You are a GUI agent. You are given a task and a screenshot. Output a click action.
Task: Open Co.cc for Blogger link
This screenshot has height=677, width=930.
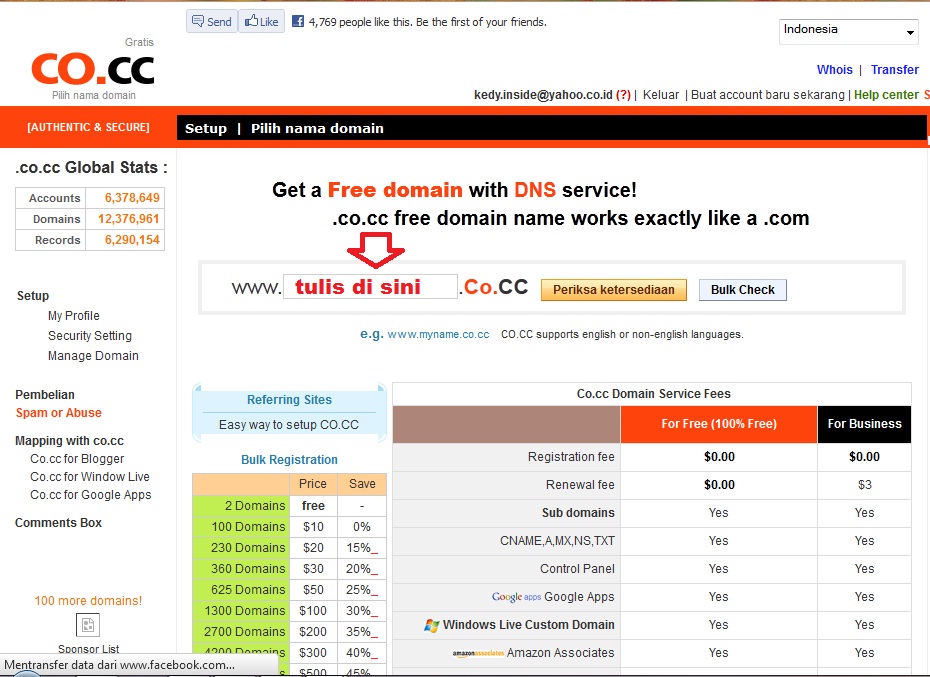tap(77, 459)
